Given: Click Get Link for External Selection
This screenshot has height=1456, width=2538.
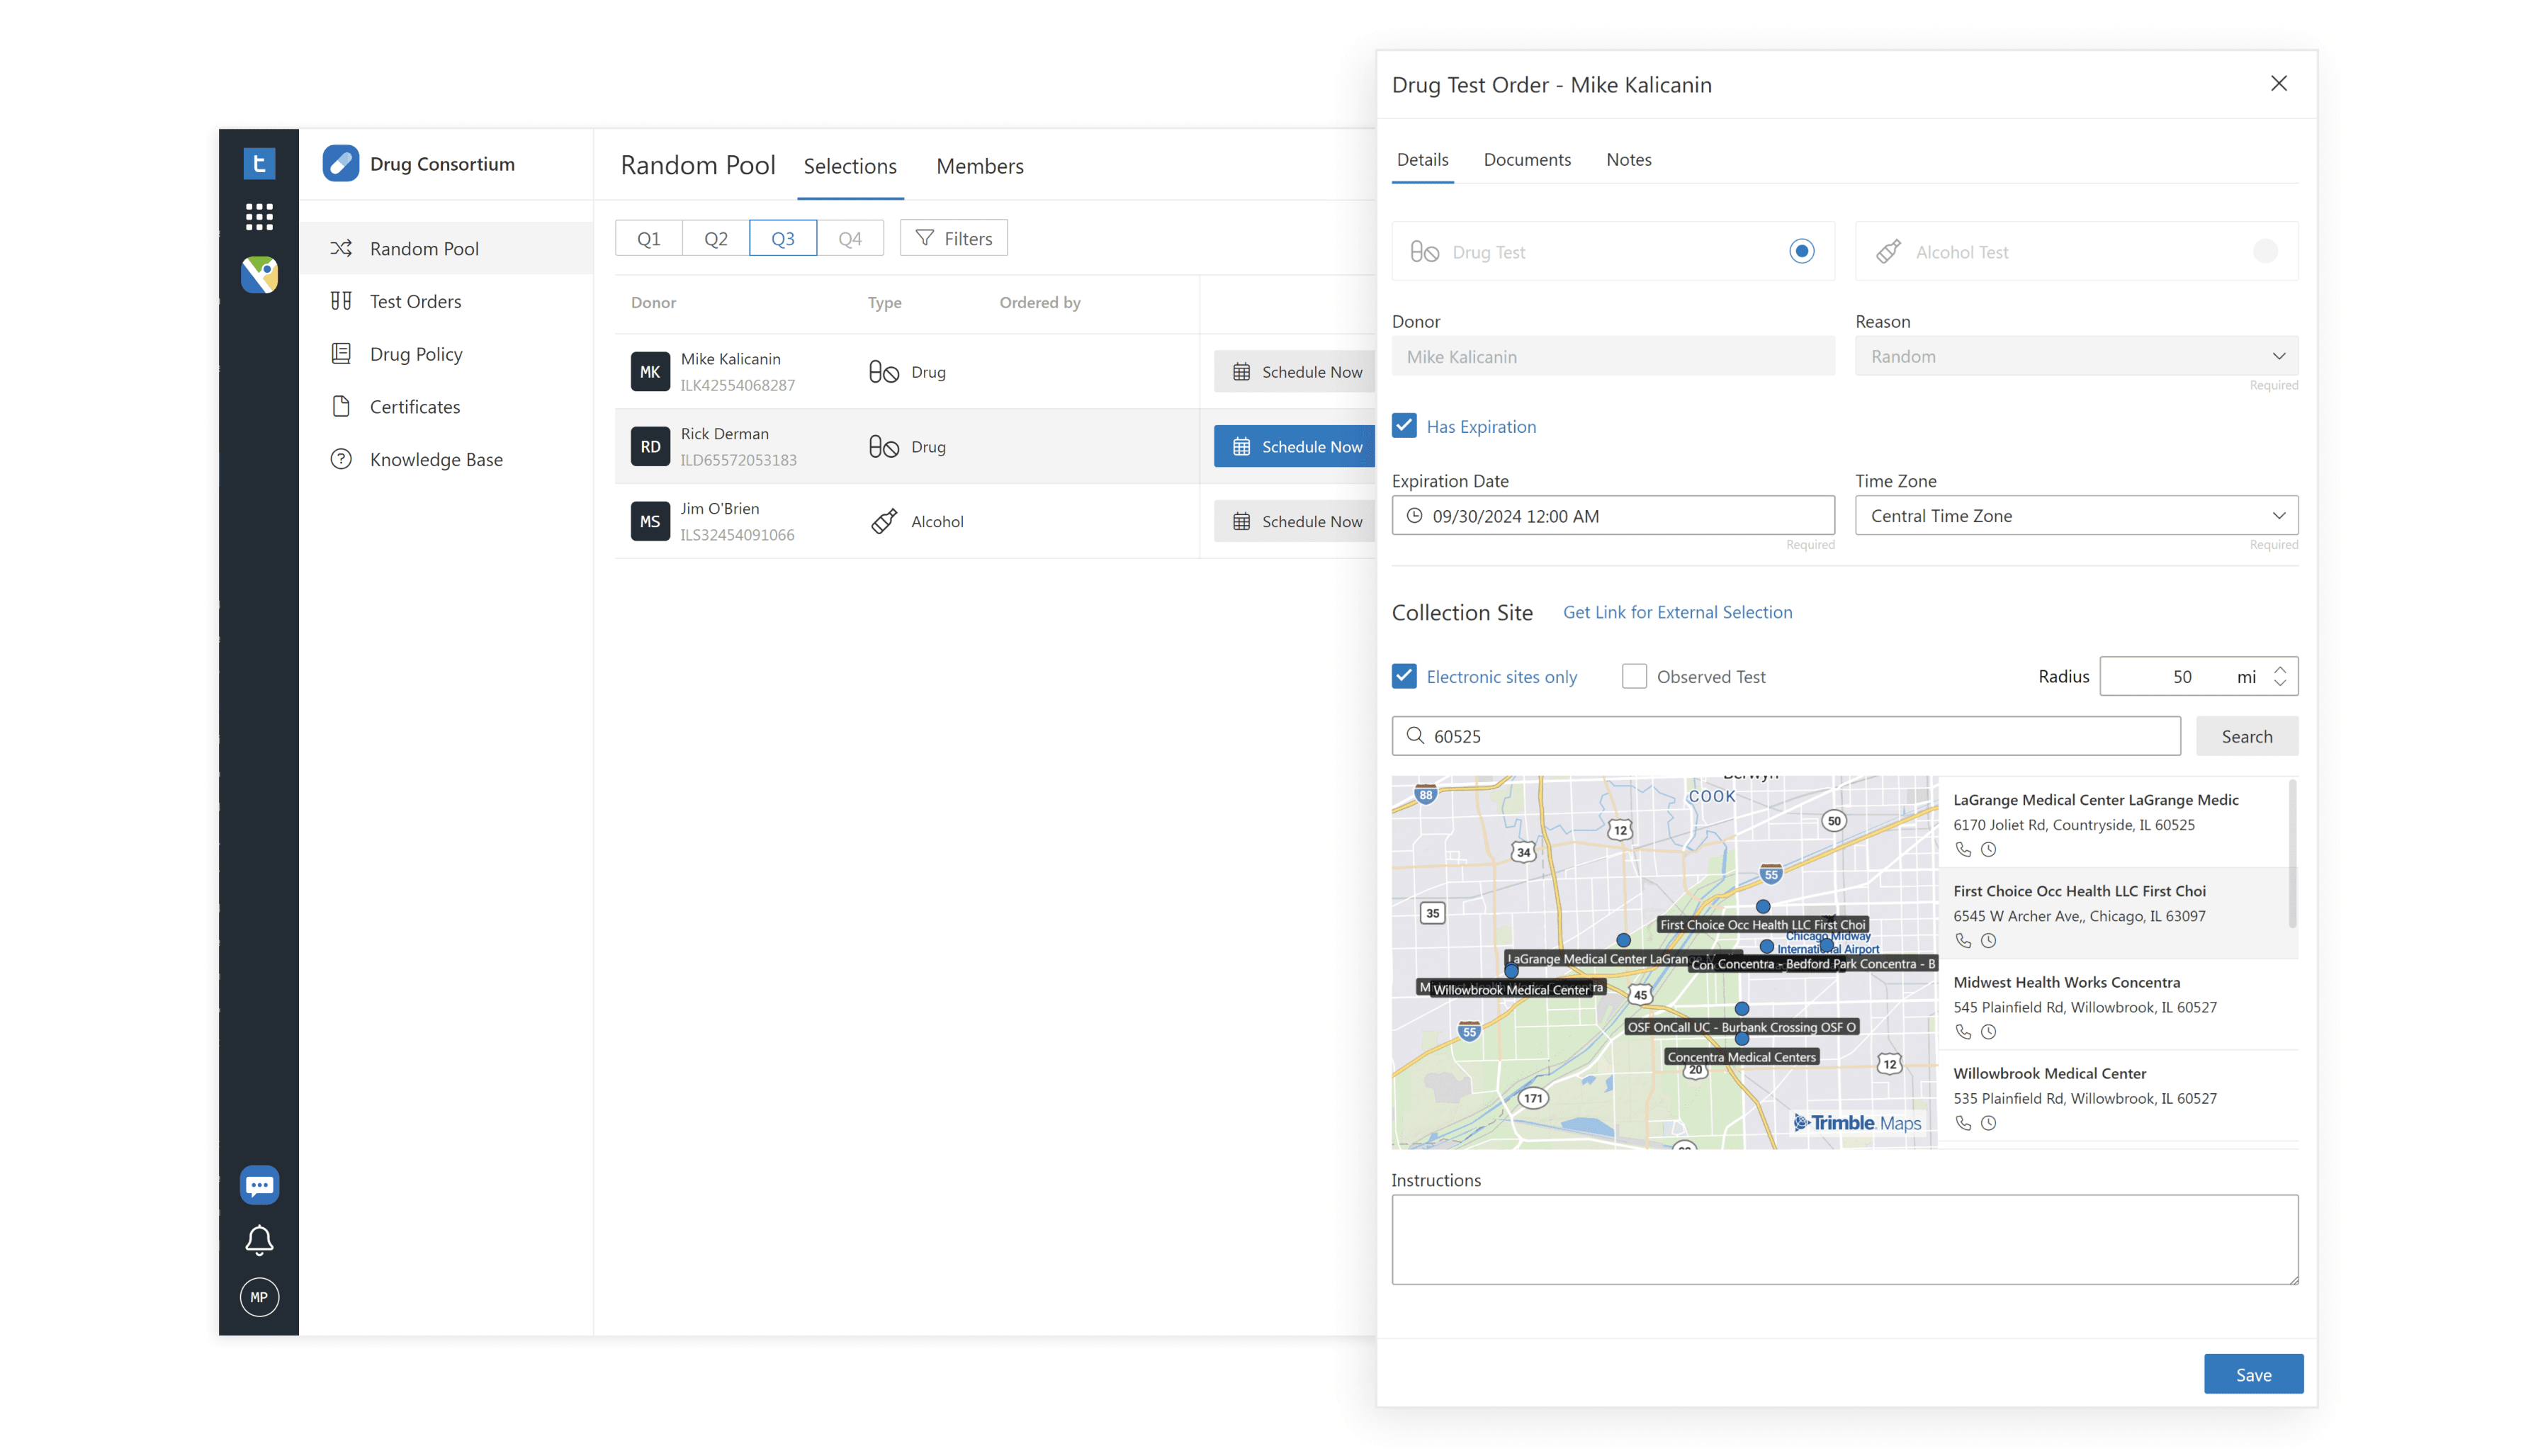Looking at the screenshot, I should tap(1677, 612).
